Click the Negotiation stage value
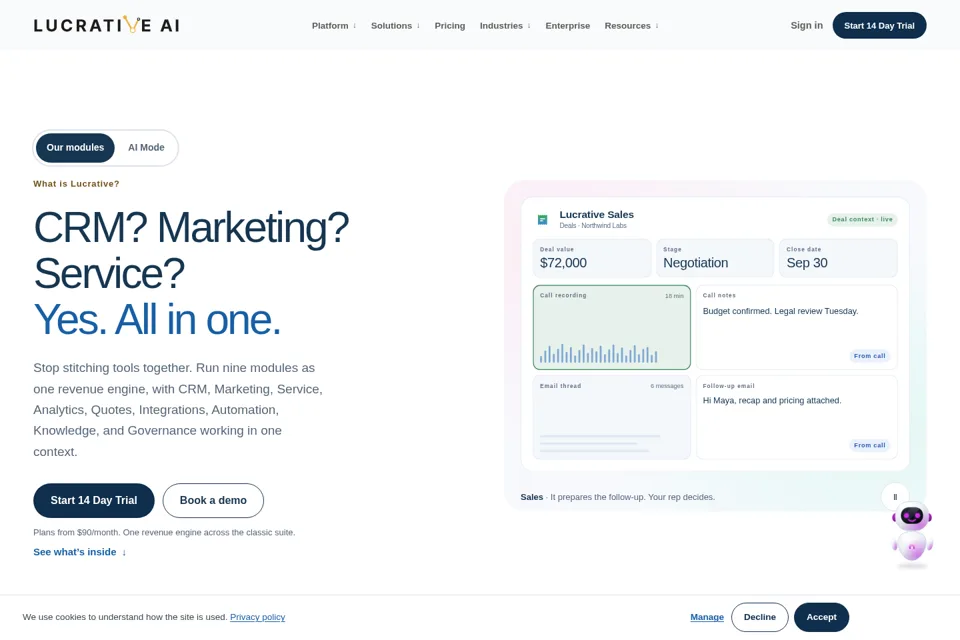This screenshot has width=960, height=640. coord(696,263)
